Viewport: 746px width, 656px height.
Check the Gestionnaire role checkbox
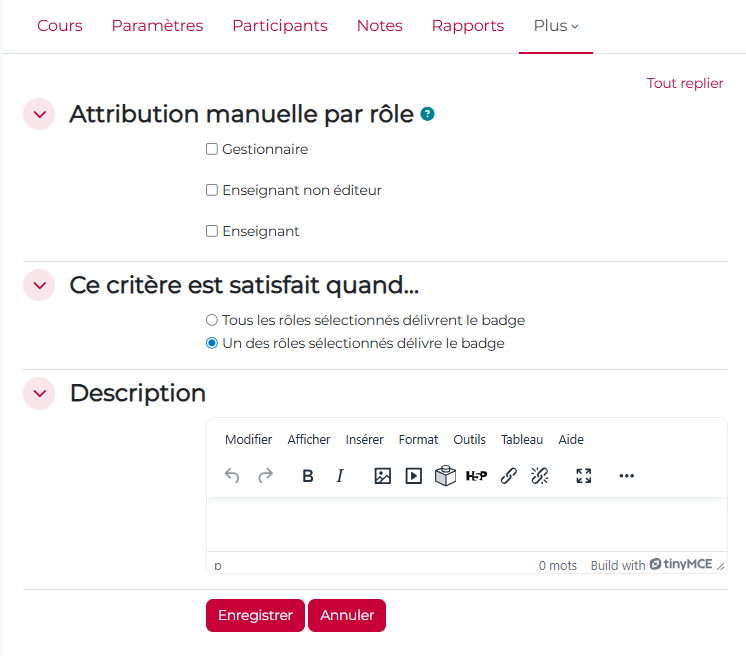point(212,150)
